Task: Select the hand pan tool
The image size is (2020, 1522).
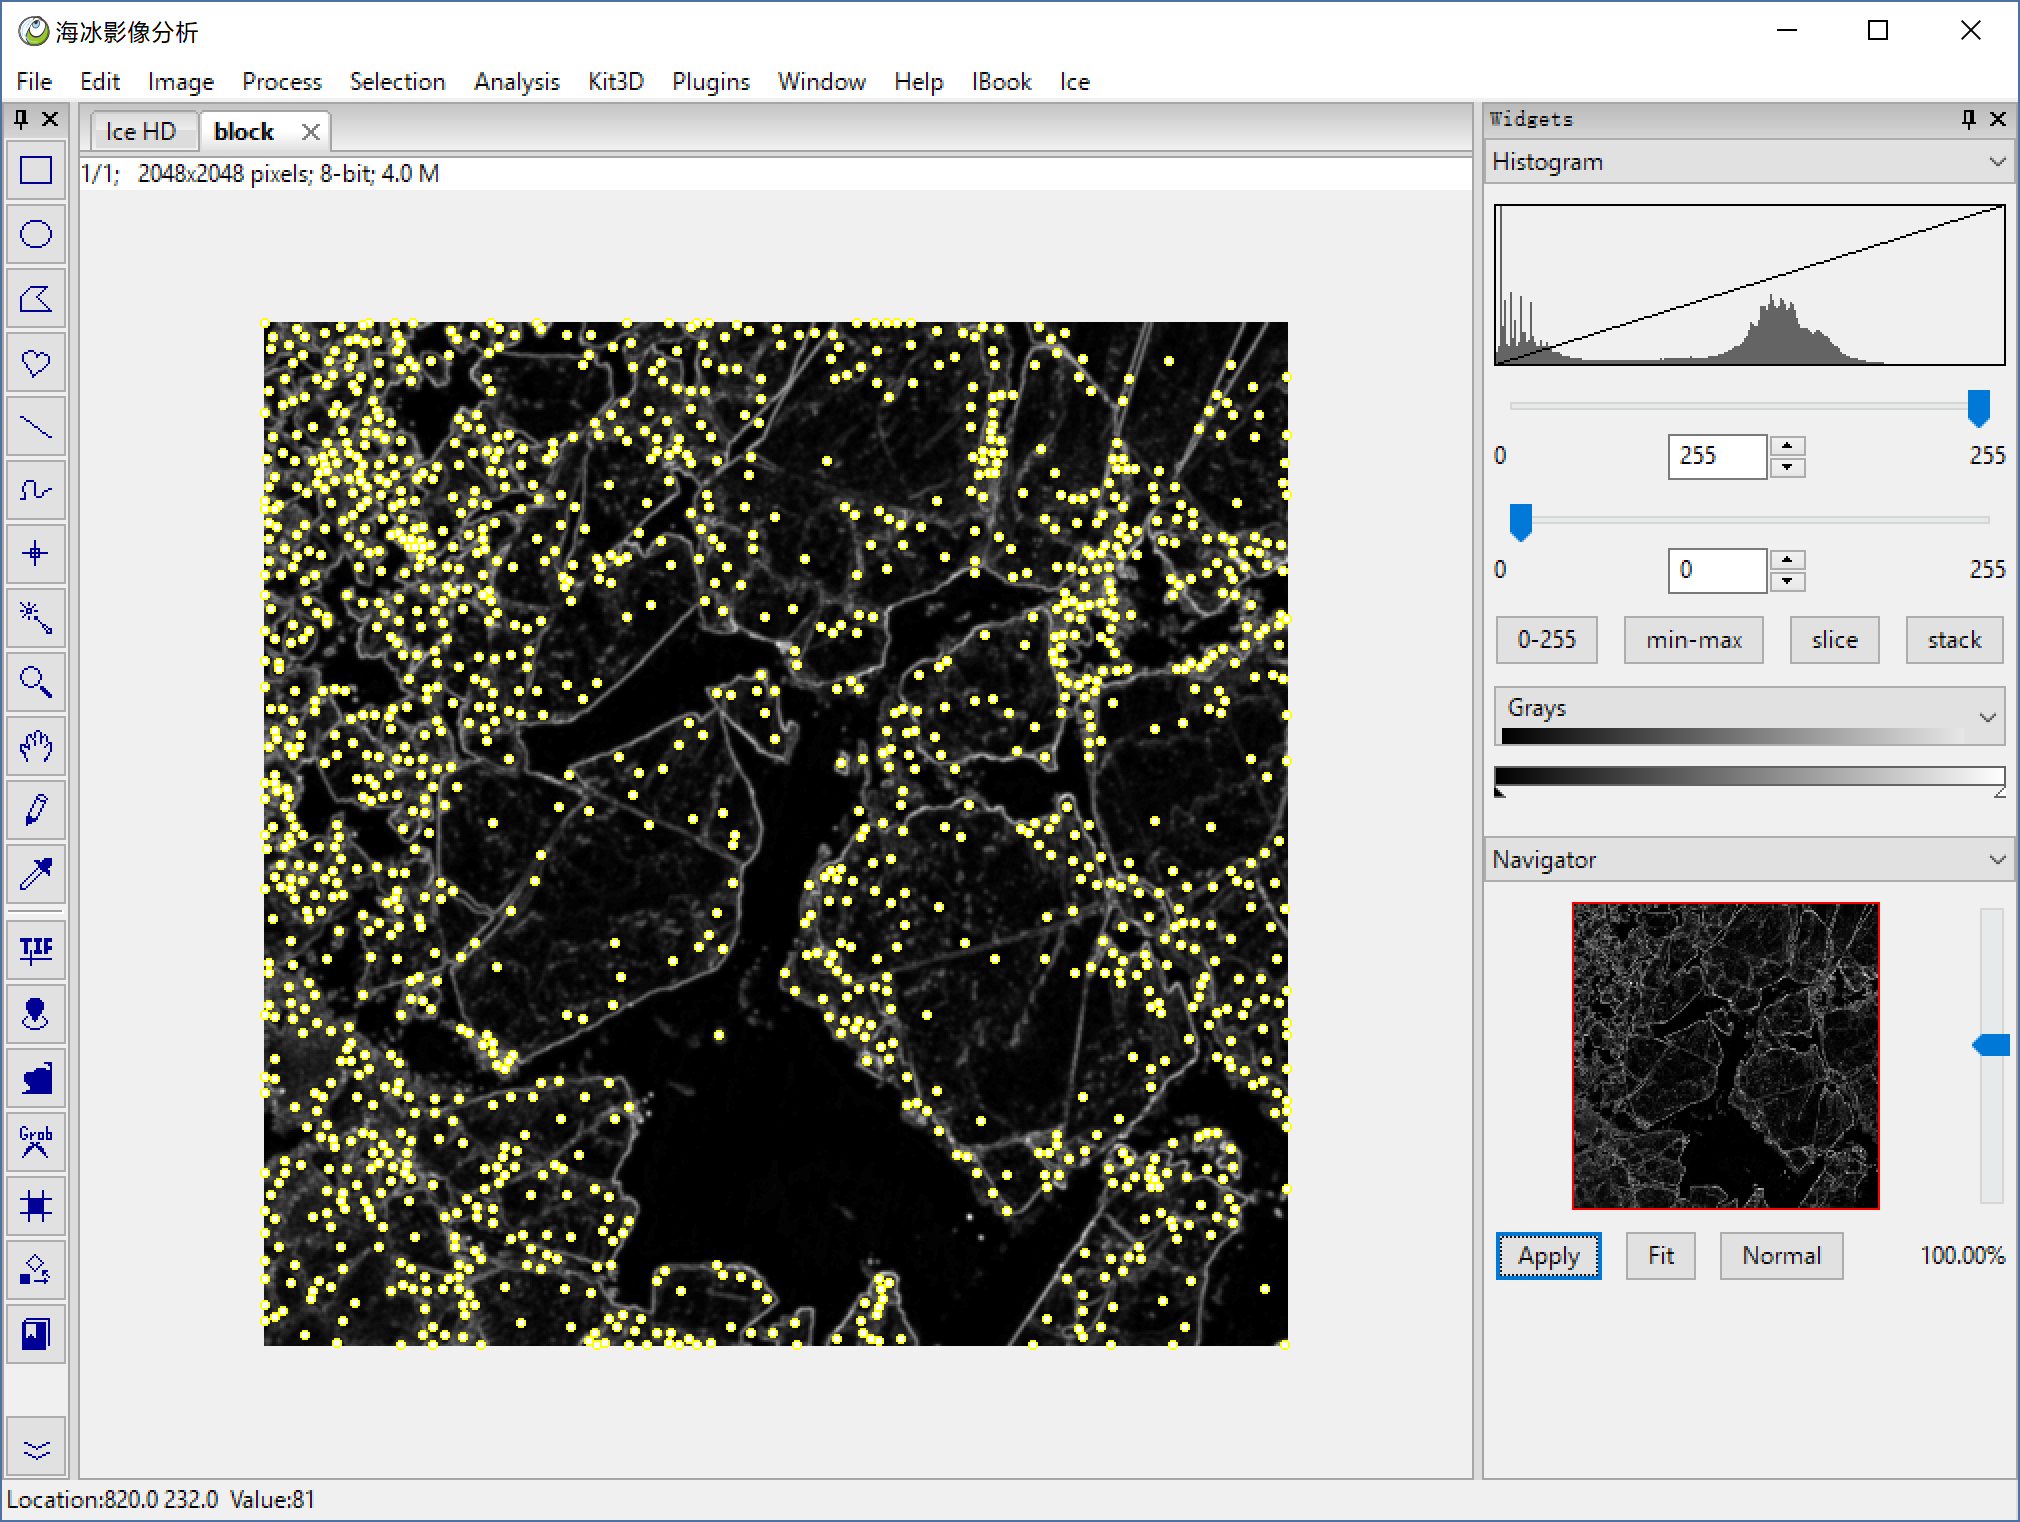Action: [x=36, y=746]
